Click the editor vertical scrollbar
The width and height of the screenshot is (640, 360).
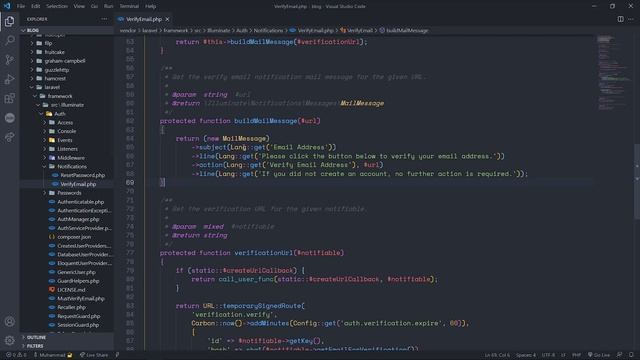coord(637,182)
